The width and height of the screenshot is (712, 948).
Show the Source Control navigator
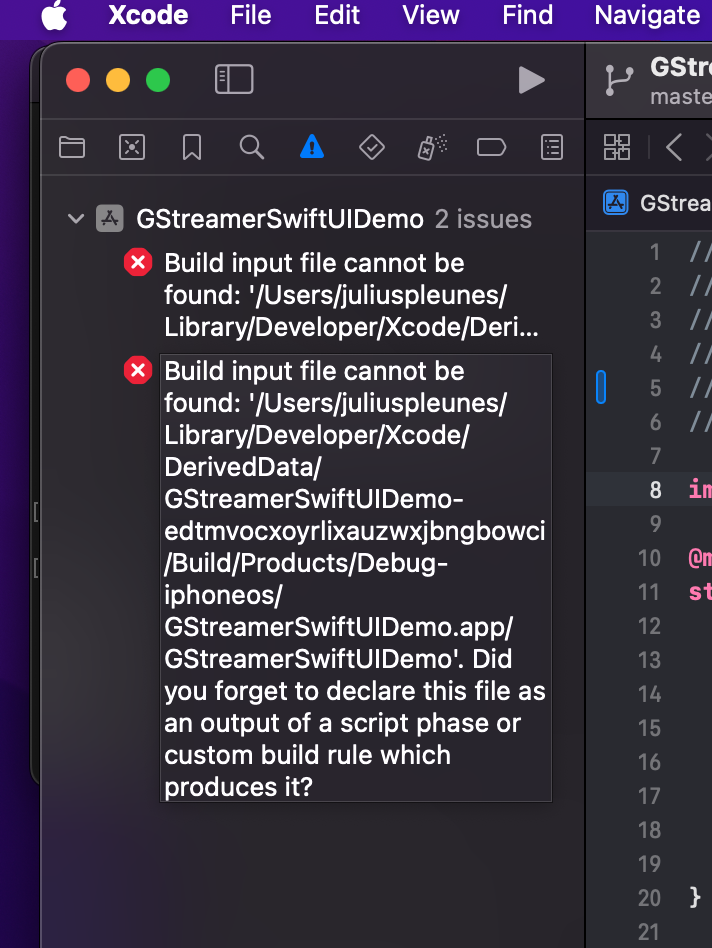[x=132, y=147]
